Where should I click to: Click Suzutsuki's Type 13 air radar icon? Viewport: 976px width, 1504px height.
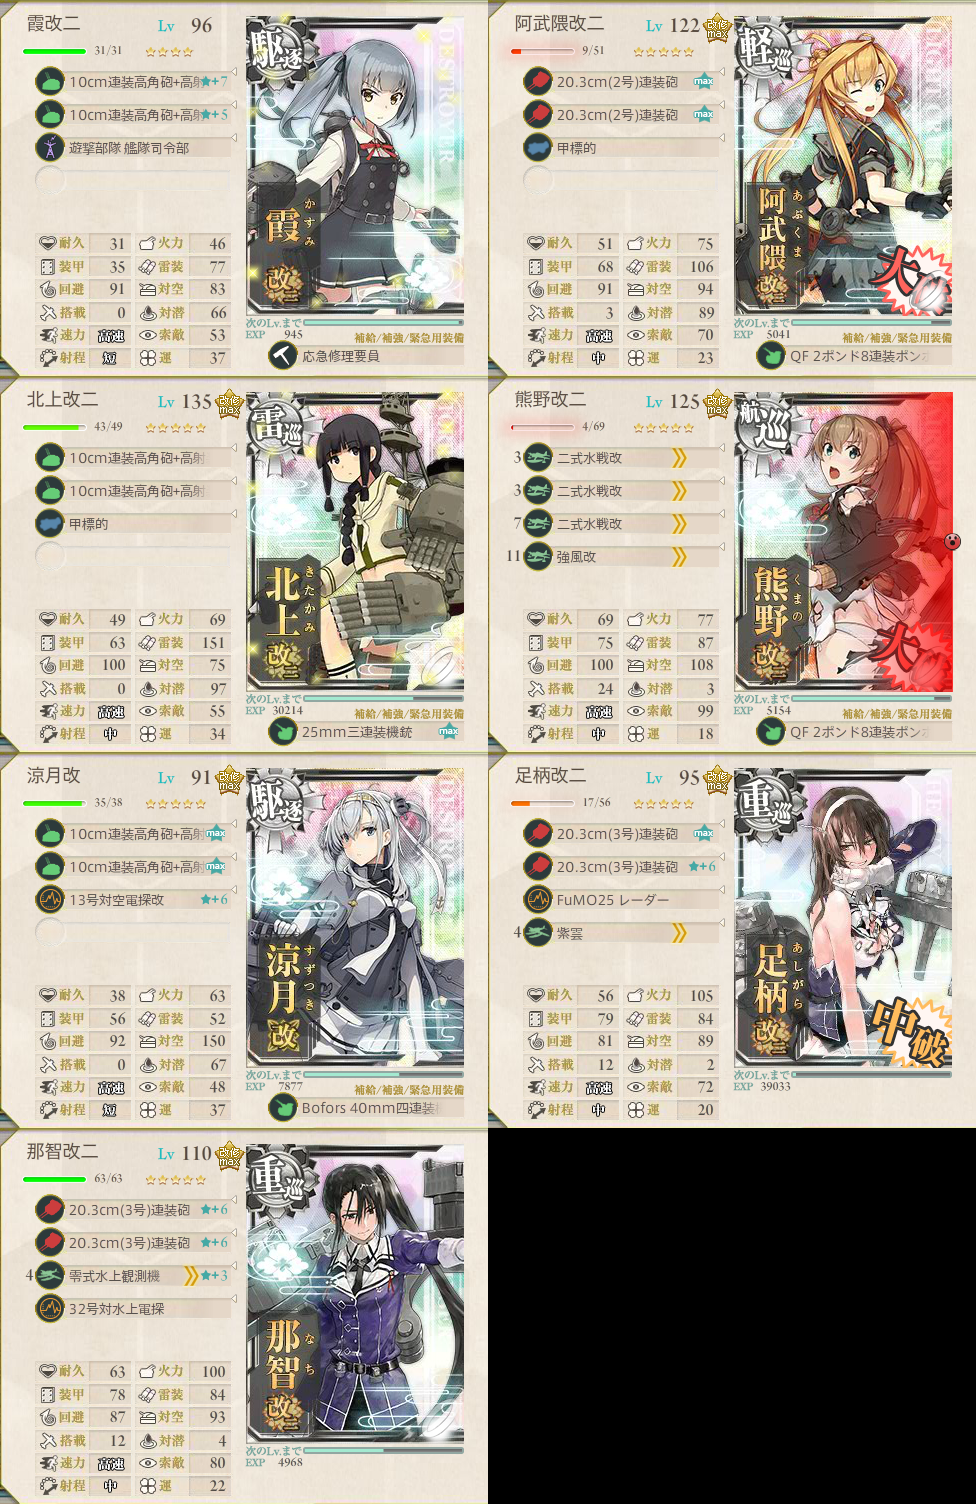point(50,899)
